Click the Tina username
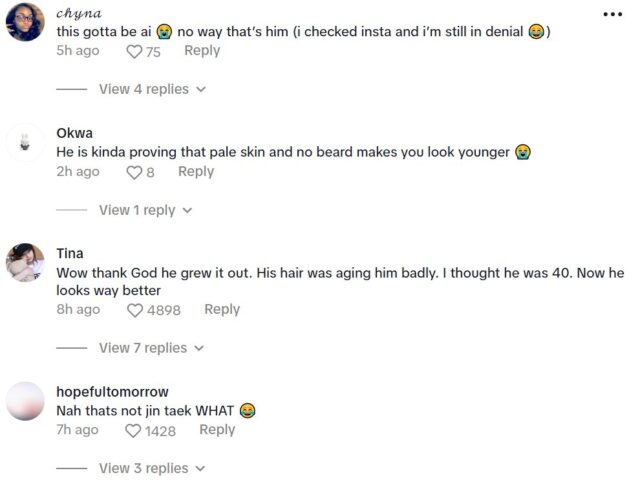The image size is (640, 484). (x=70, y=253)
